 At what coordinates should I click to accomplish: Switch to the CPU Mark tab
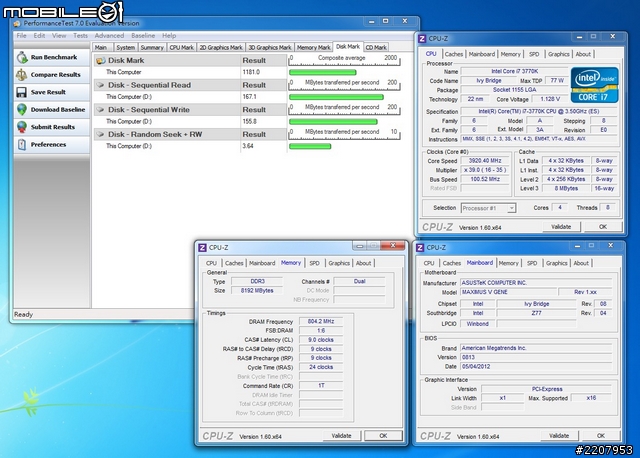click(181, 47)
